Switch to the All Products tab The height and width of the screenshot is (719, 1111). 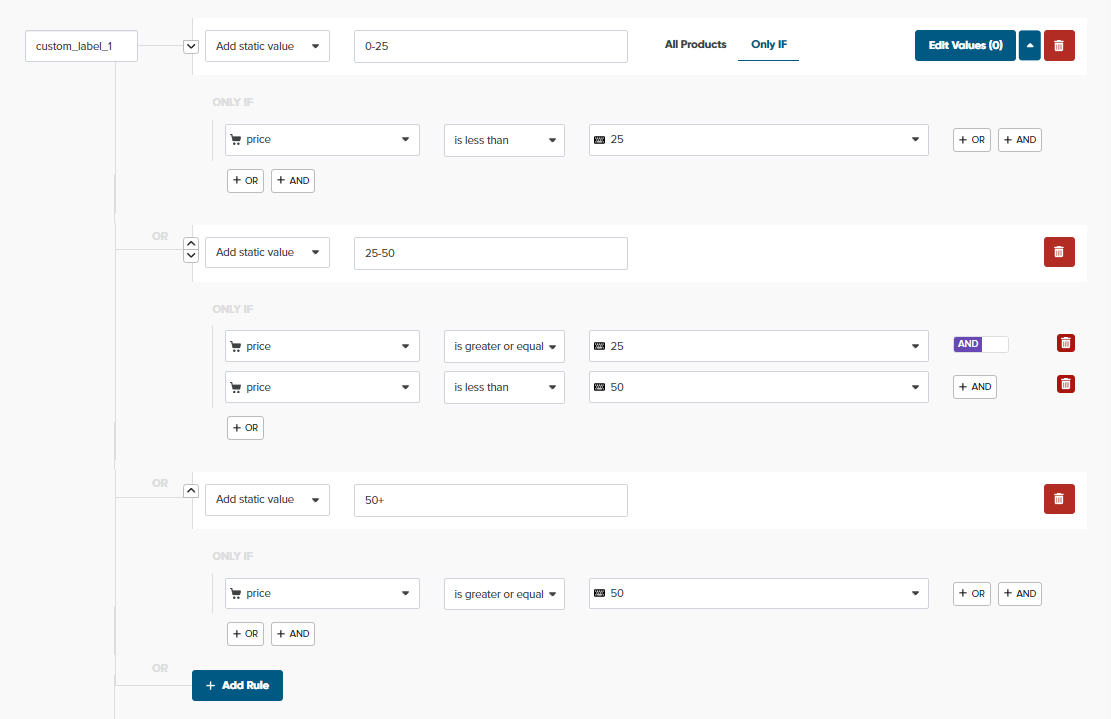(695, 44)
